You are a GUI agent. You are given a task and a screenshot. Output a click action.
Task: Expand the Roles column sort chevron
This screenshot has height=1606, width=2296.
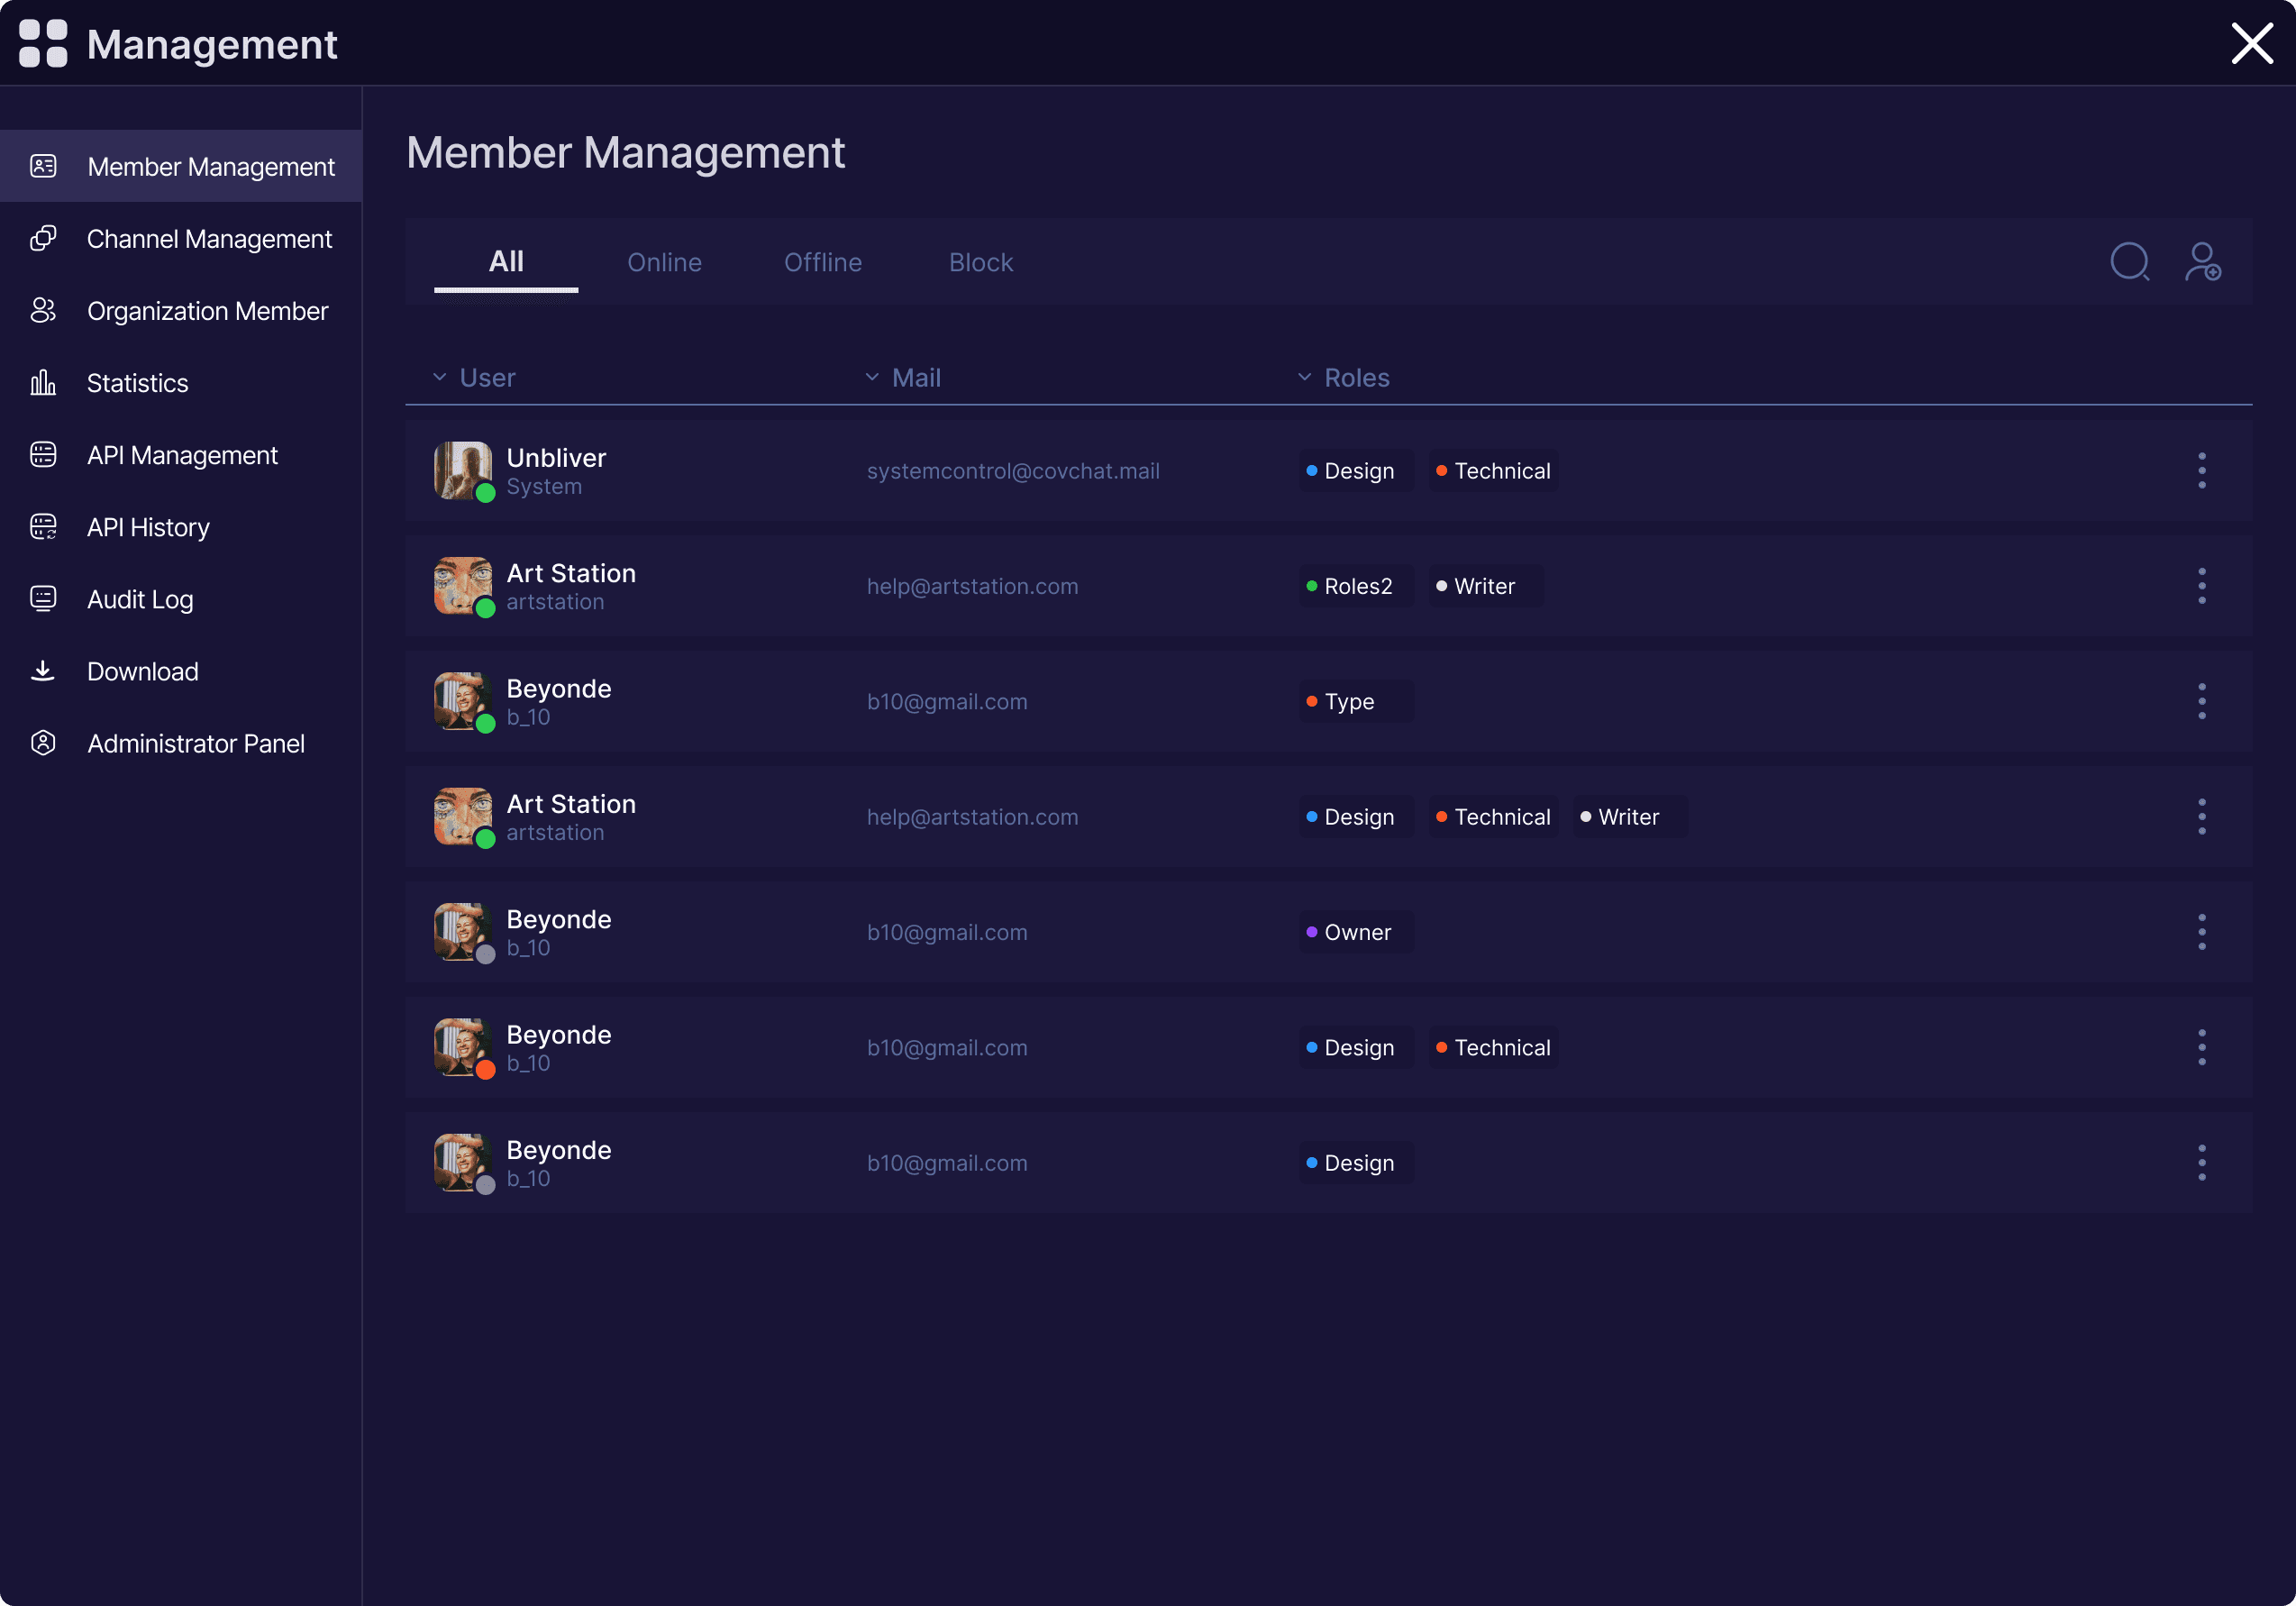point(1304,377)
